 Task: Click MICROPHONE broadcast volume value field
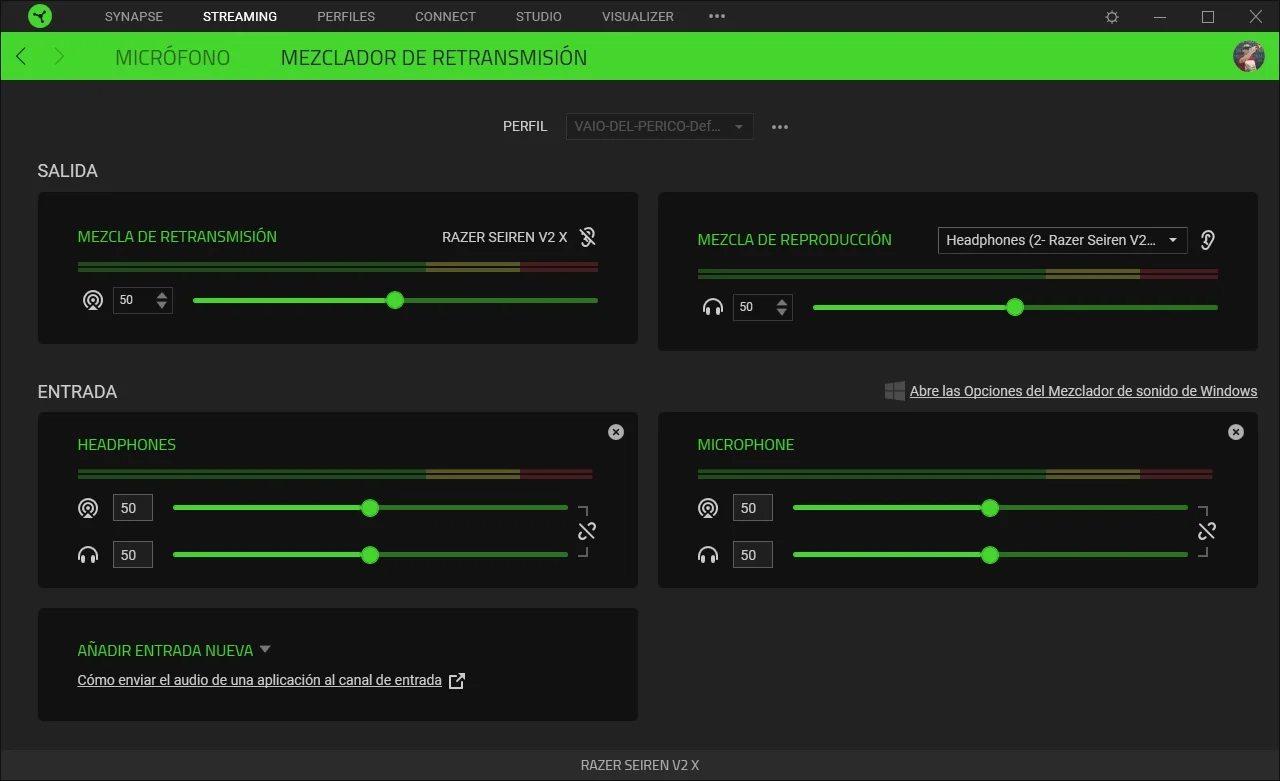point(753,508)
